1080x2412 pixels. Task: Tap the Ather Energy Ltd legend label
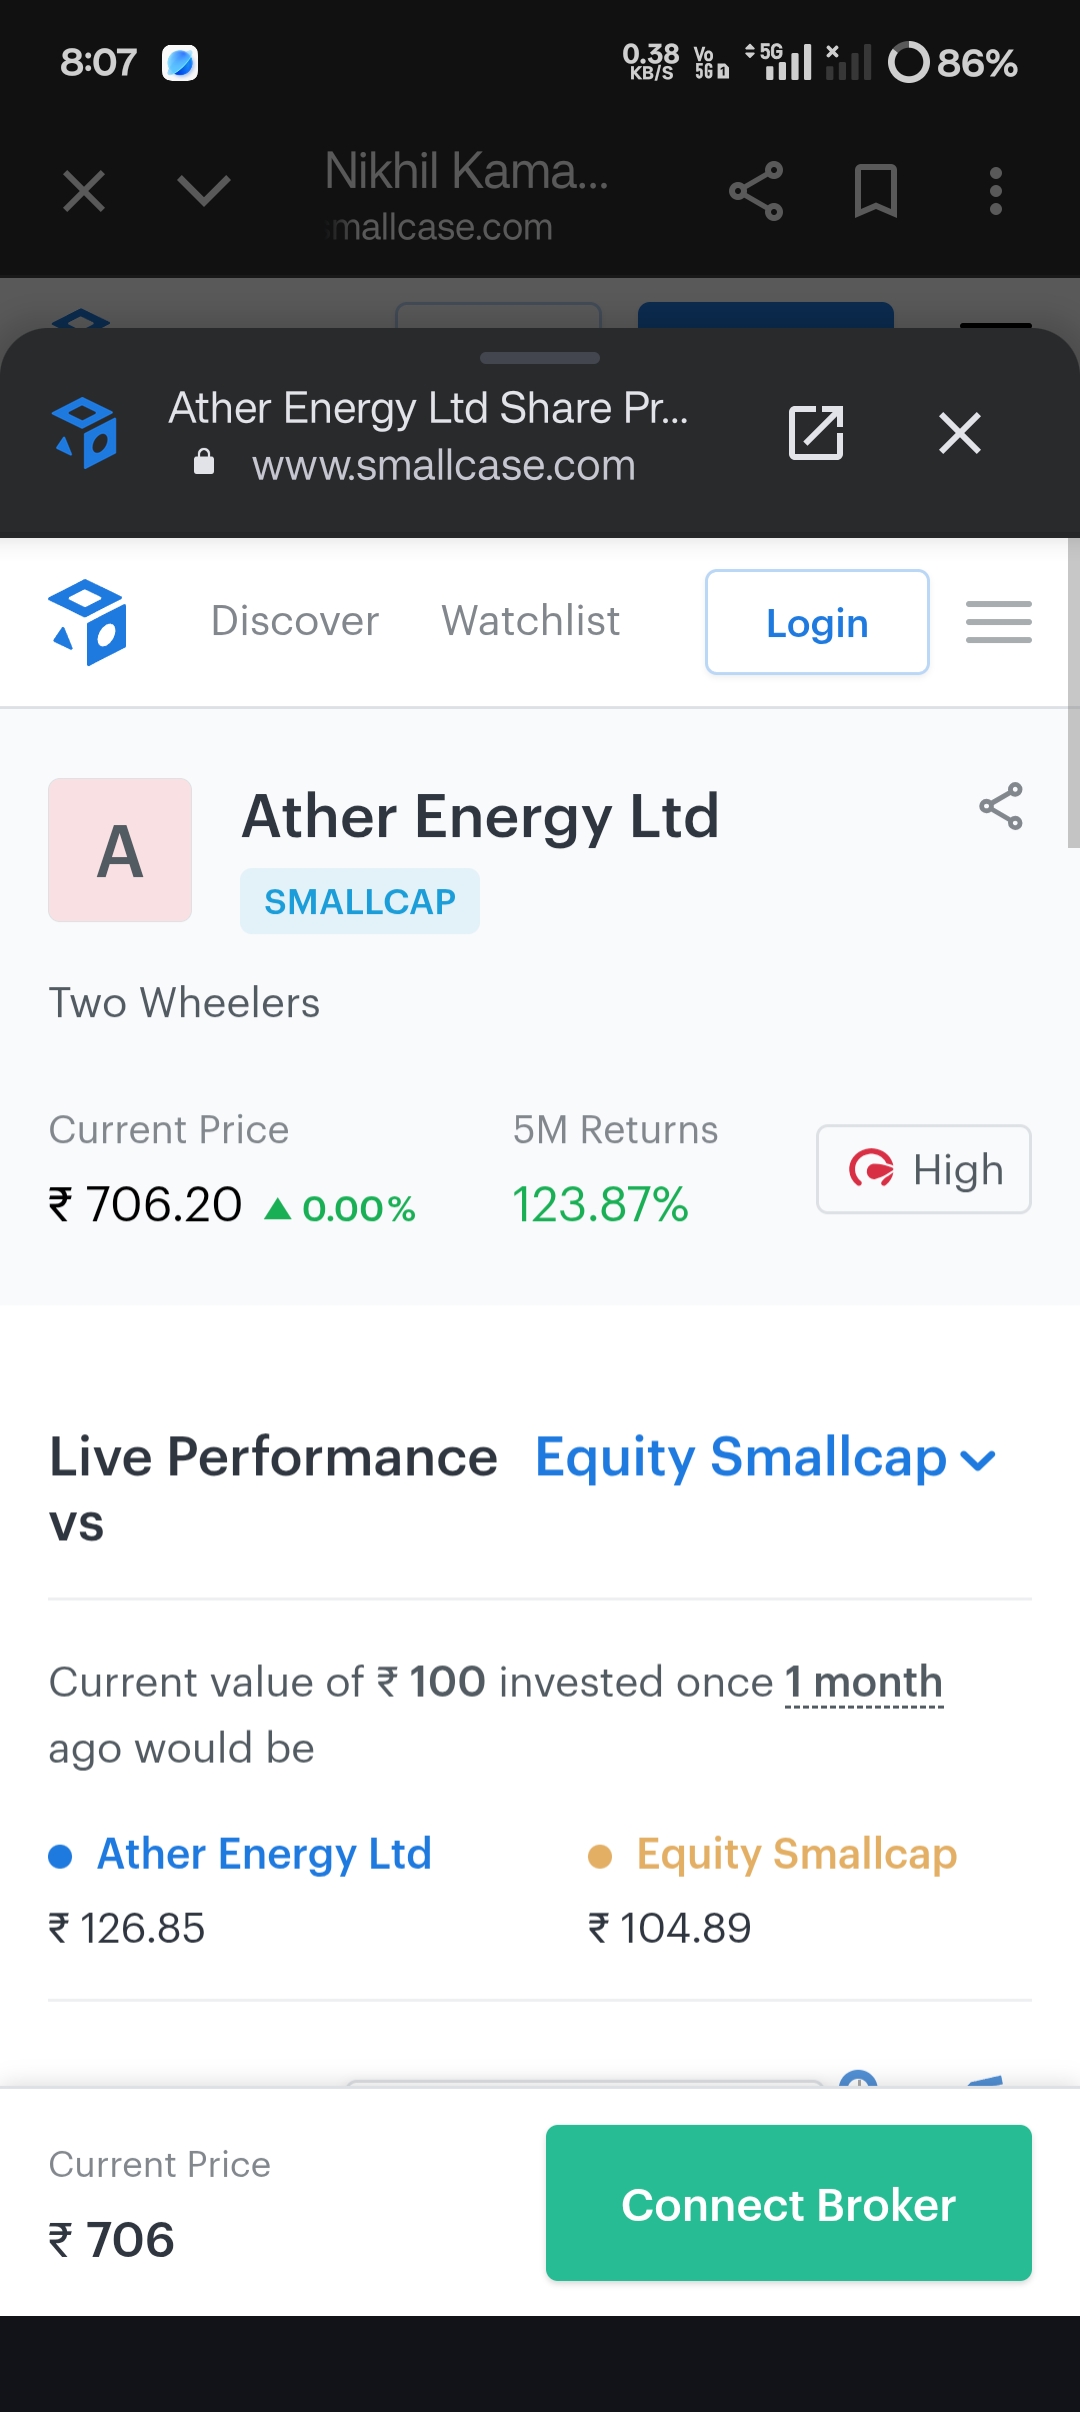click(264, 1854)
